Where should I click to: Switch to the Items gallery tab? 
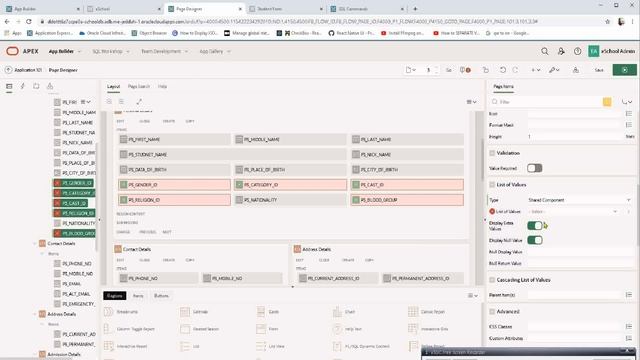tap(138, 296)
